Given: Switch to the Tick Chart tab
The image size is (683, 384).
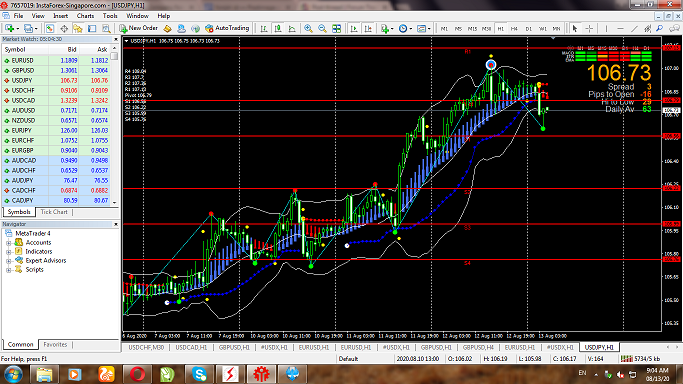Looking at the screenshot, I should pyautogui.click(x=54, y=212).
